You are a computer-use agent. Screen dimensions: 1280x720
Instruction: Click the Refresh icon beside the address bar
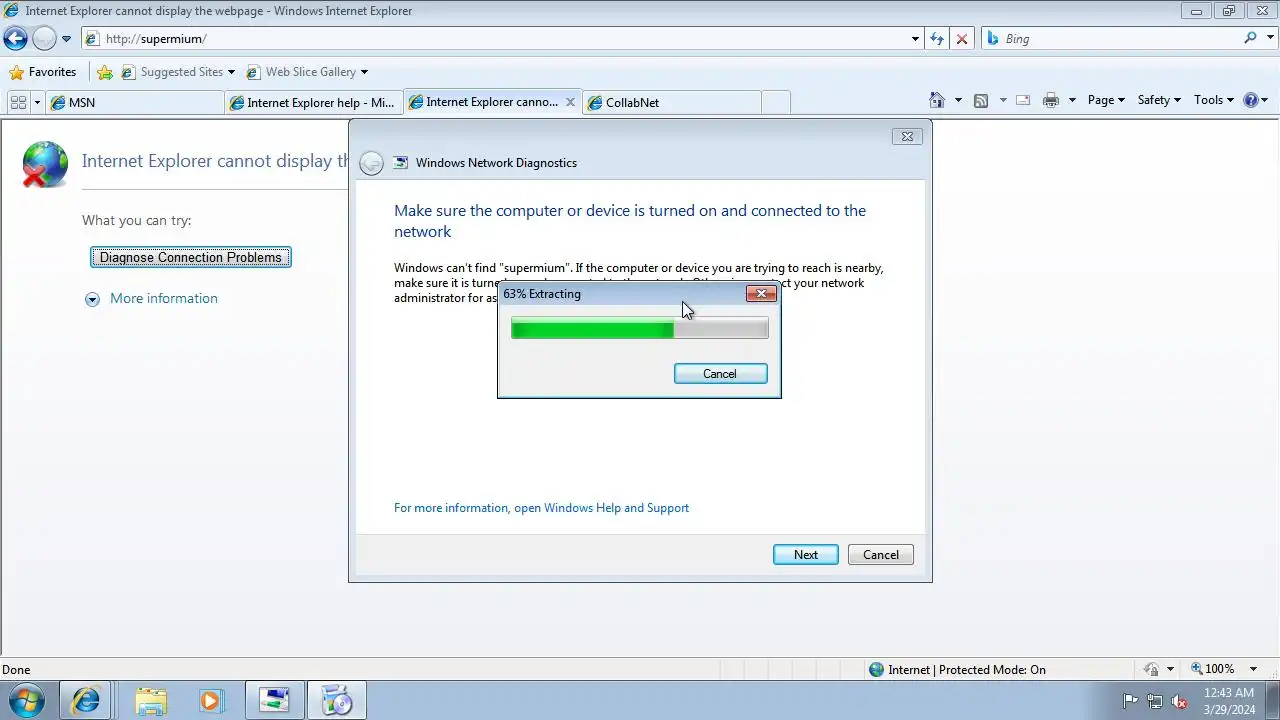coord(937,39)
